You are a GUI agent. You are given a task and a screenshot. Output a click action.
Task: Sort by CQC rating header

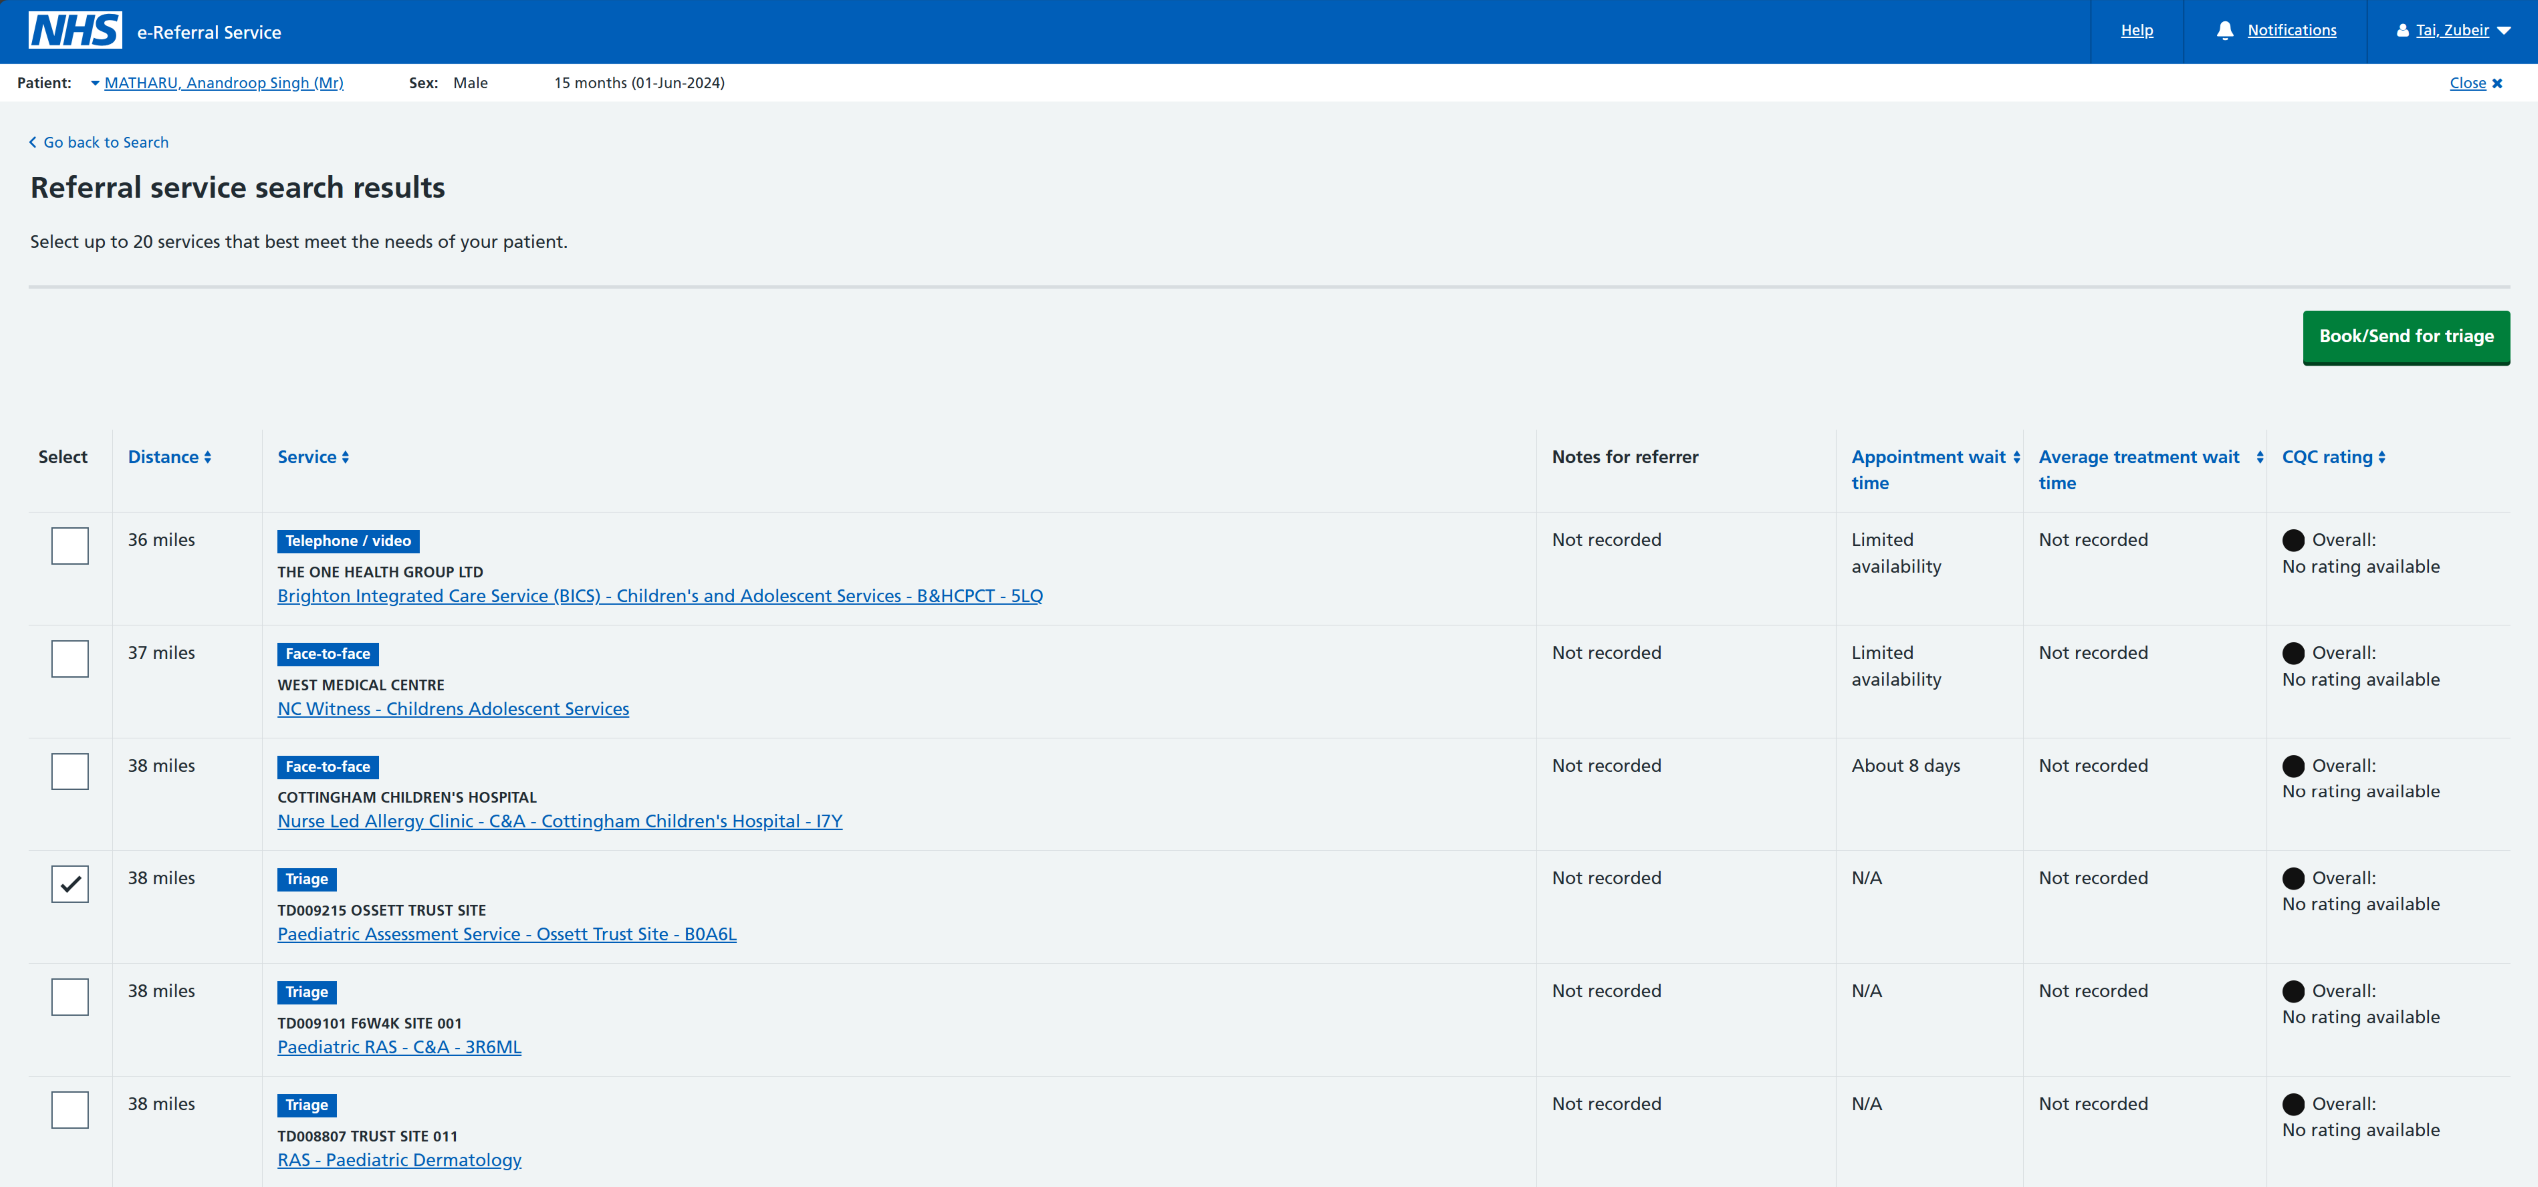pos(2327,457)
